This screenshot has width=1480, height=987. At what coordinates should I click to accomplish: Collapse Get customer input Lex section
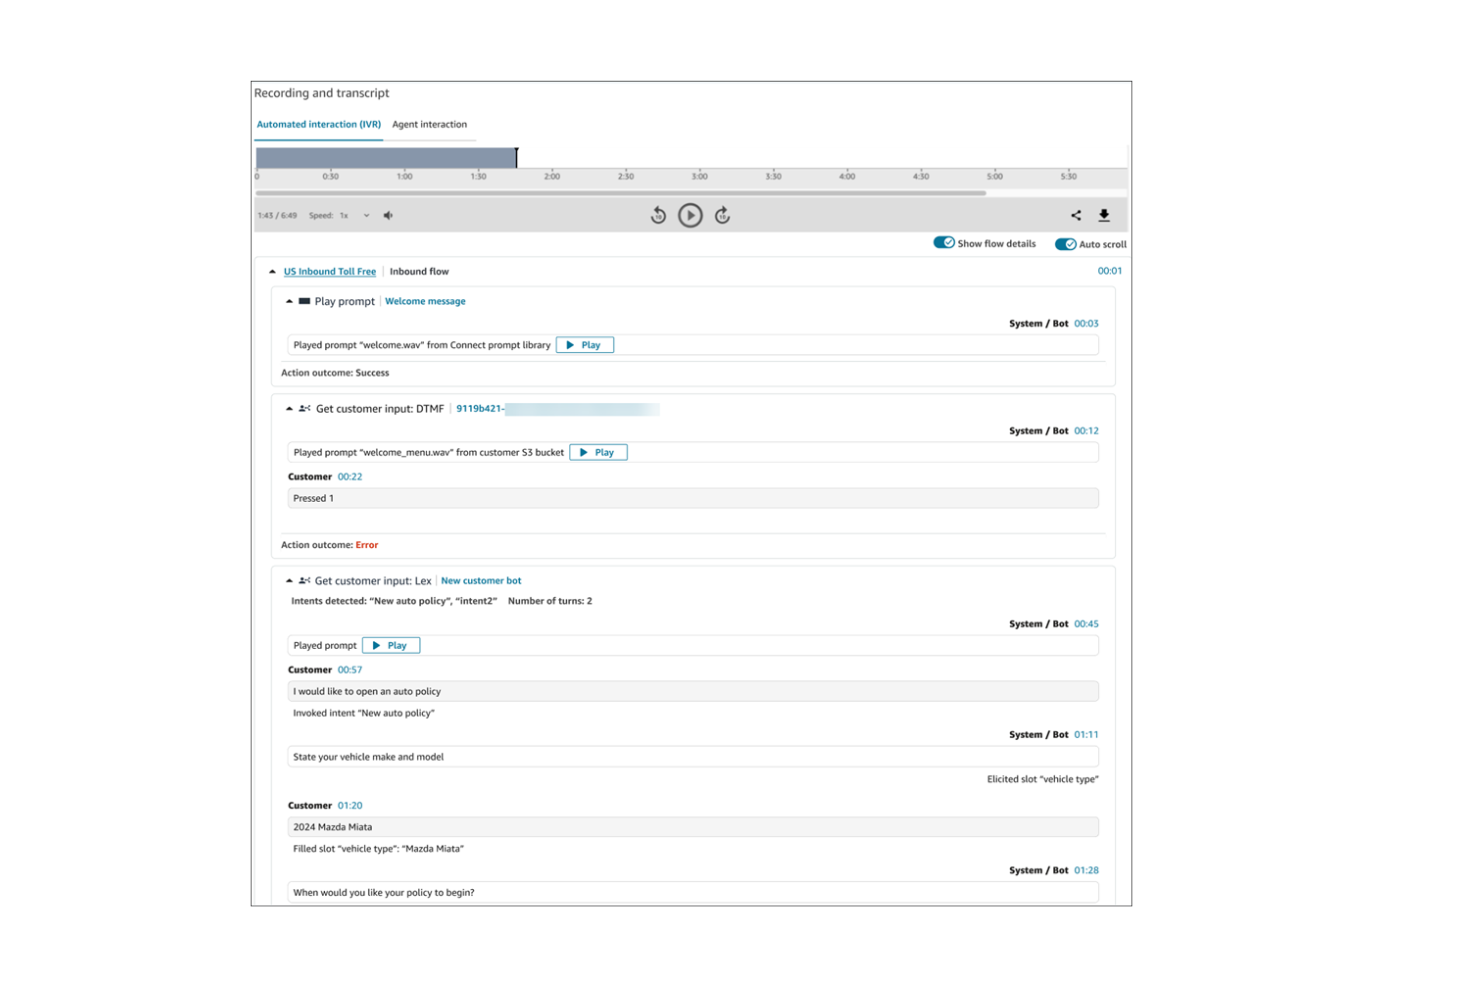tap(289, 581)
